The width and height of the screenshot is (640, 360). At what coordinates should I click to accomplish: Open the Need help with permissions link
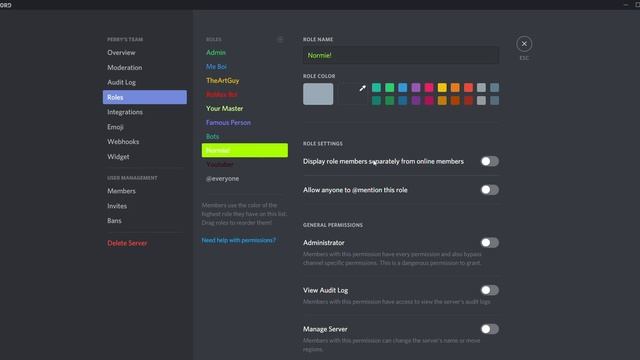click(238, 240)
